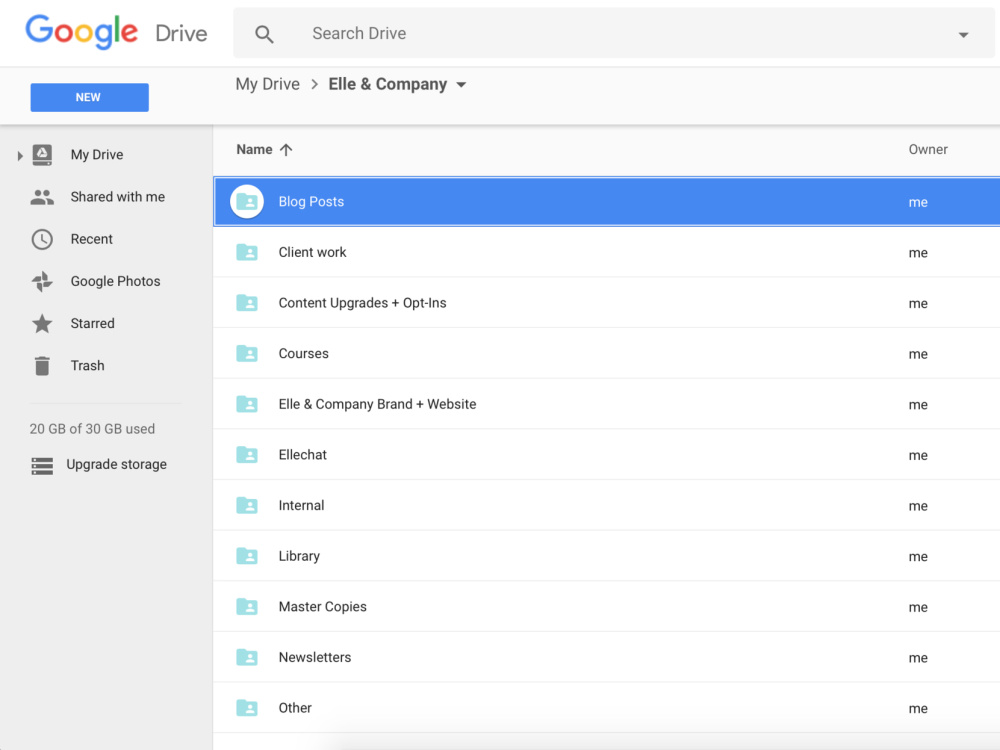Open Elle & Company folder dropdown

pyautogui.click(x=461, y=85)
